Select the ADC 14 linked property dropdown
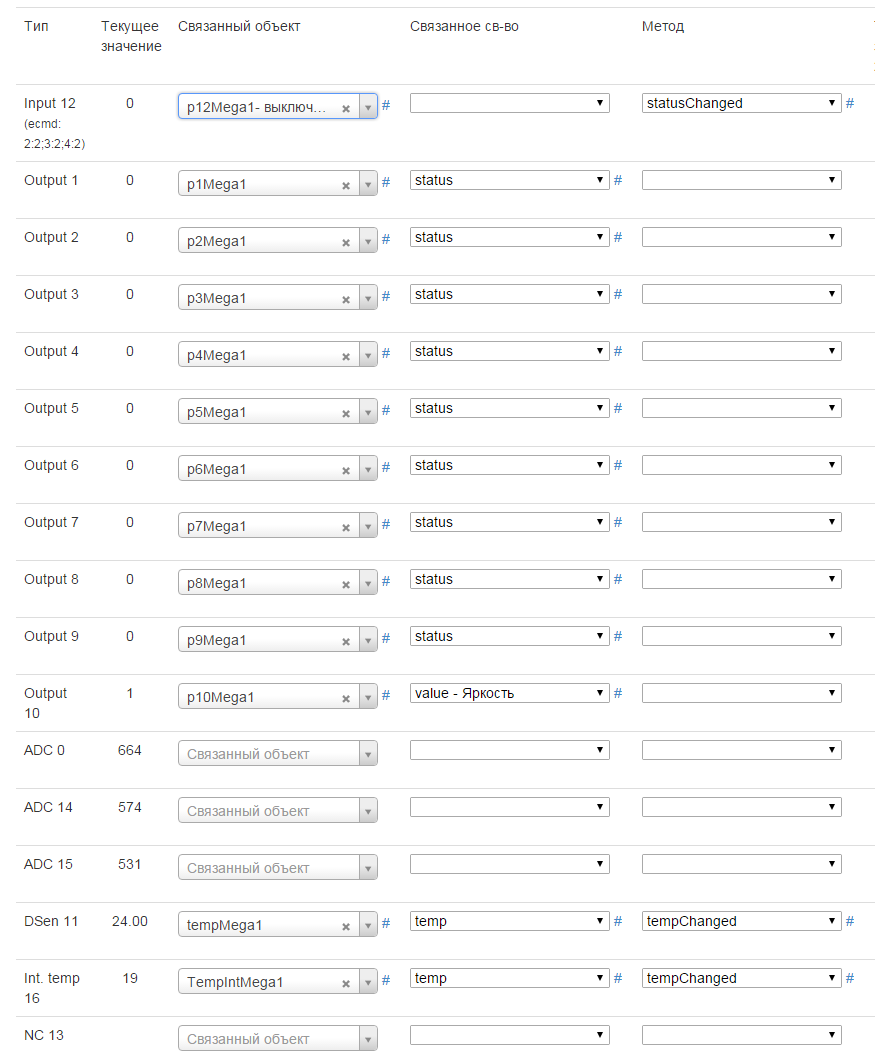Screen dimensions: 875x1055 [509, 807]
